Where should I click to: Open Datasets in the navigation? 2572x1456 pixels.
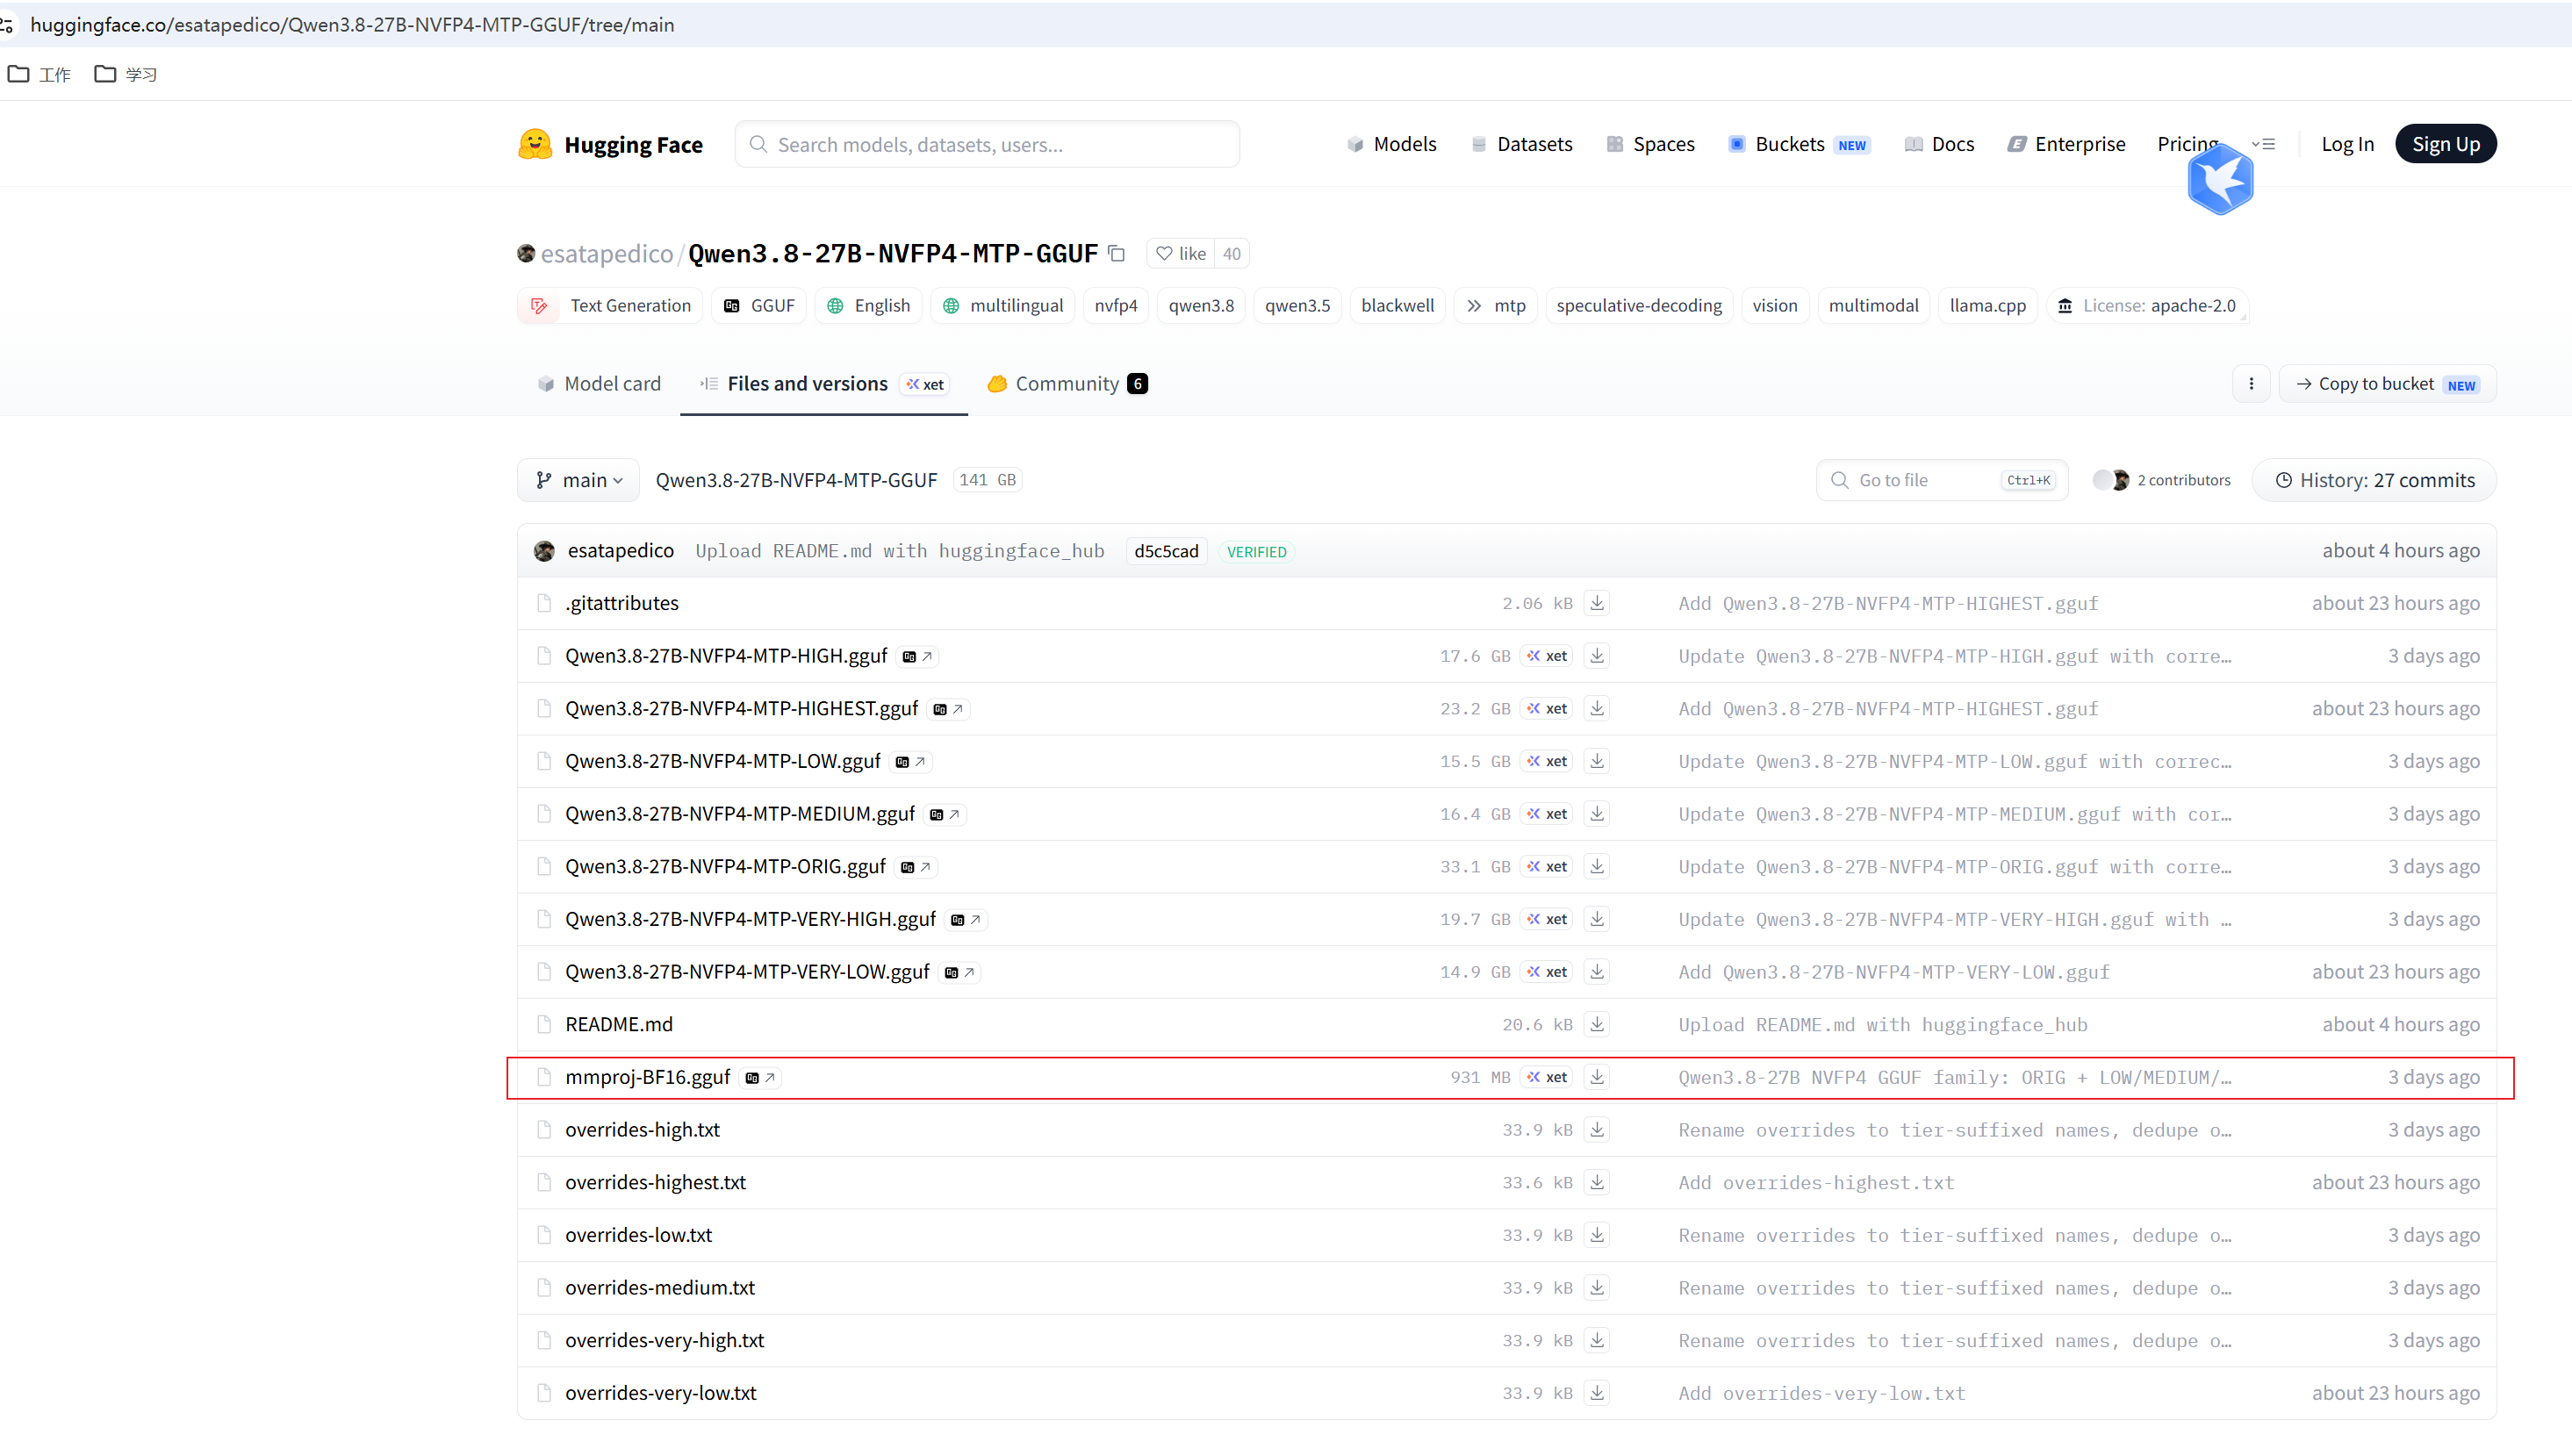1522,144
